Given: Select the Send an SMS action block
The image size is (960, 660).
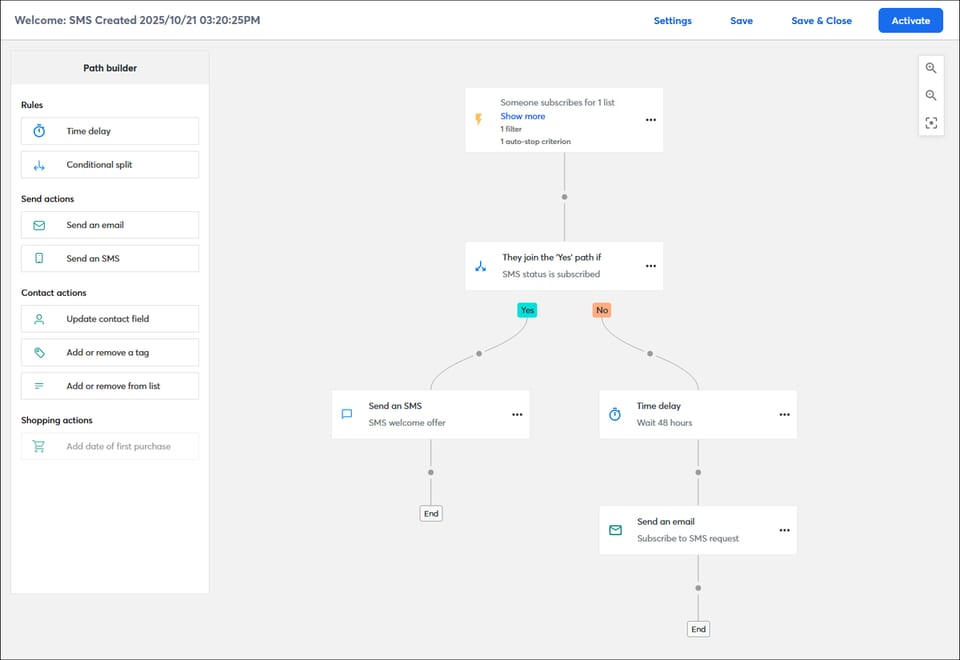Looking at the screenshot, I should pos(110,258).
